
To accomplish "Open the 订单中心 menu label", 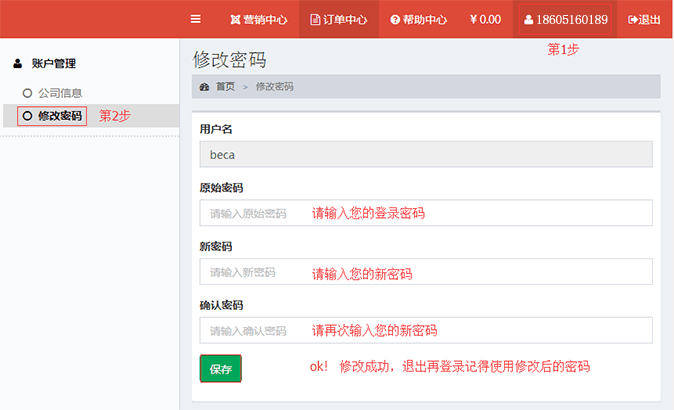I will coord(345,19).
